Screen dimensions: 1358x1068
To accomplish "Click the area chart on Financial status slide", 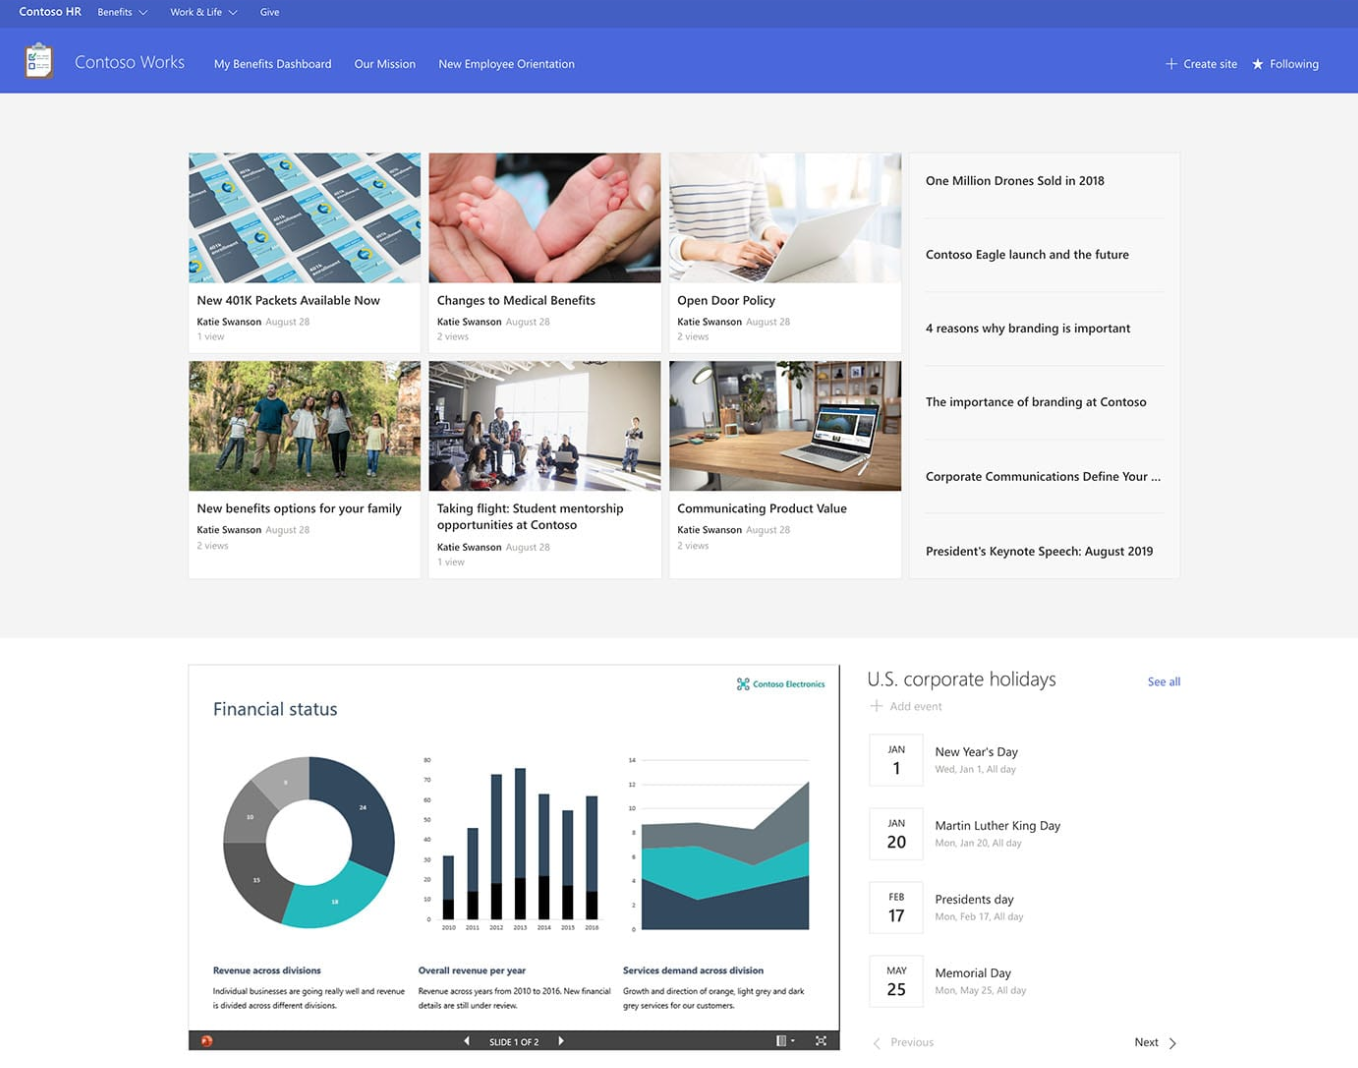I will tap(720, 845).
